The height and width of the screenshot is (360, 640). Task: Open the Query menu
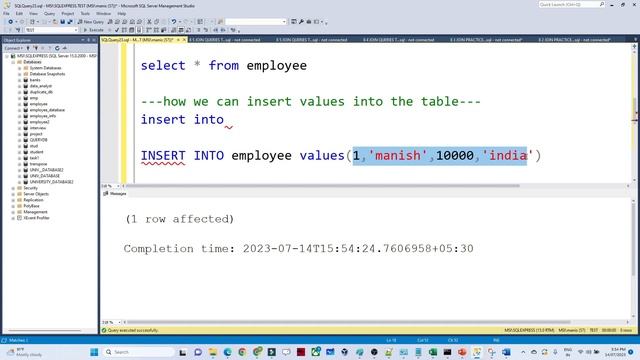(49, 13)
